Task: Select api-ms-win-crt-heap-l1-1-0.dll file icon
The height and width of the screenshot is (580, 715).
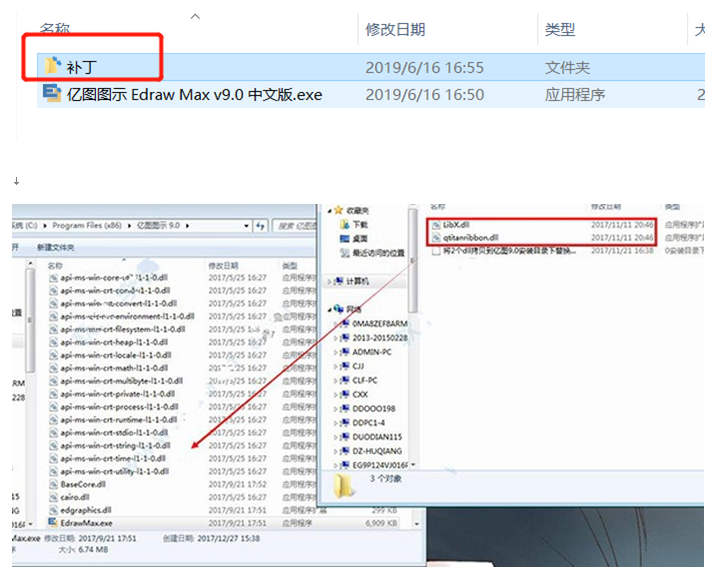Action: (x=53, y=342)
